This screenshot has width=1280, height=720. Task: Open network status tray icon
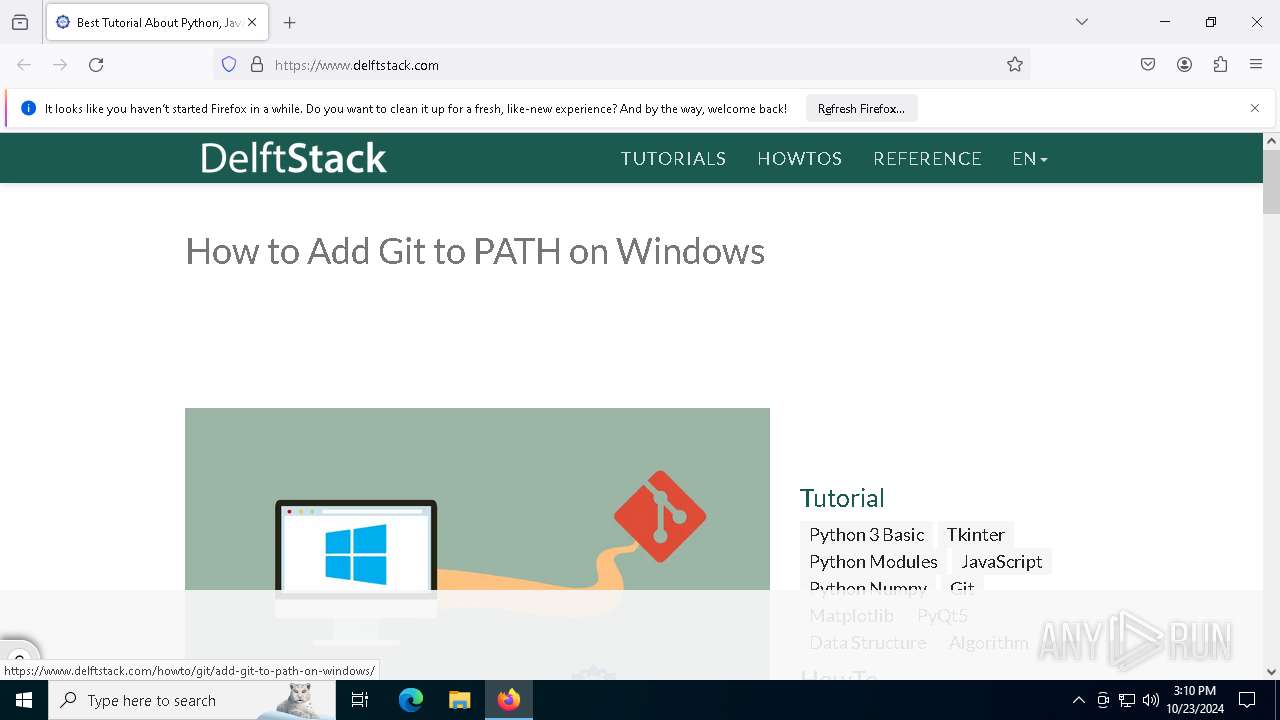tap(1127, 700)
